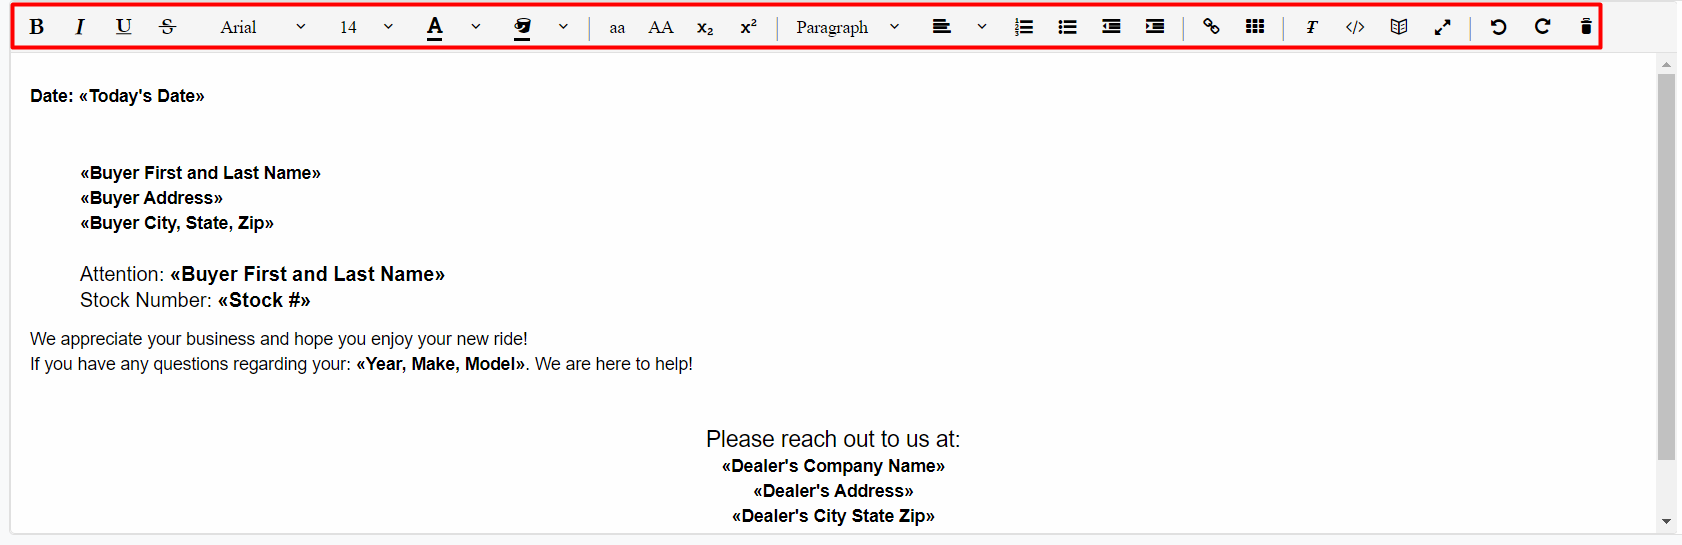Toggle italic formatting
This screenshot has width=1682, height=545.
pyautogui.click(x=80, y=27)
